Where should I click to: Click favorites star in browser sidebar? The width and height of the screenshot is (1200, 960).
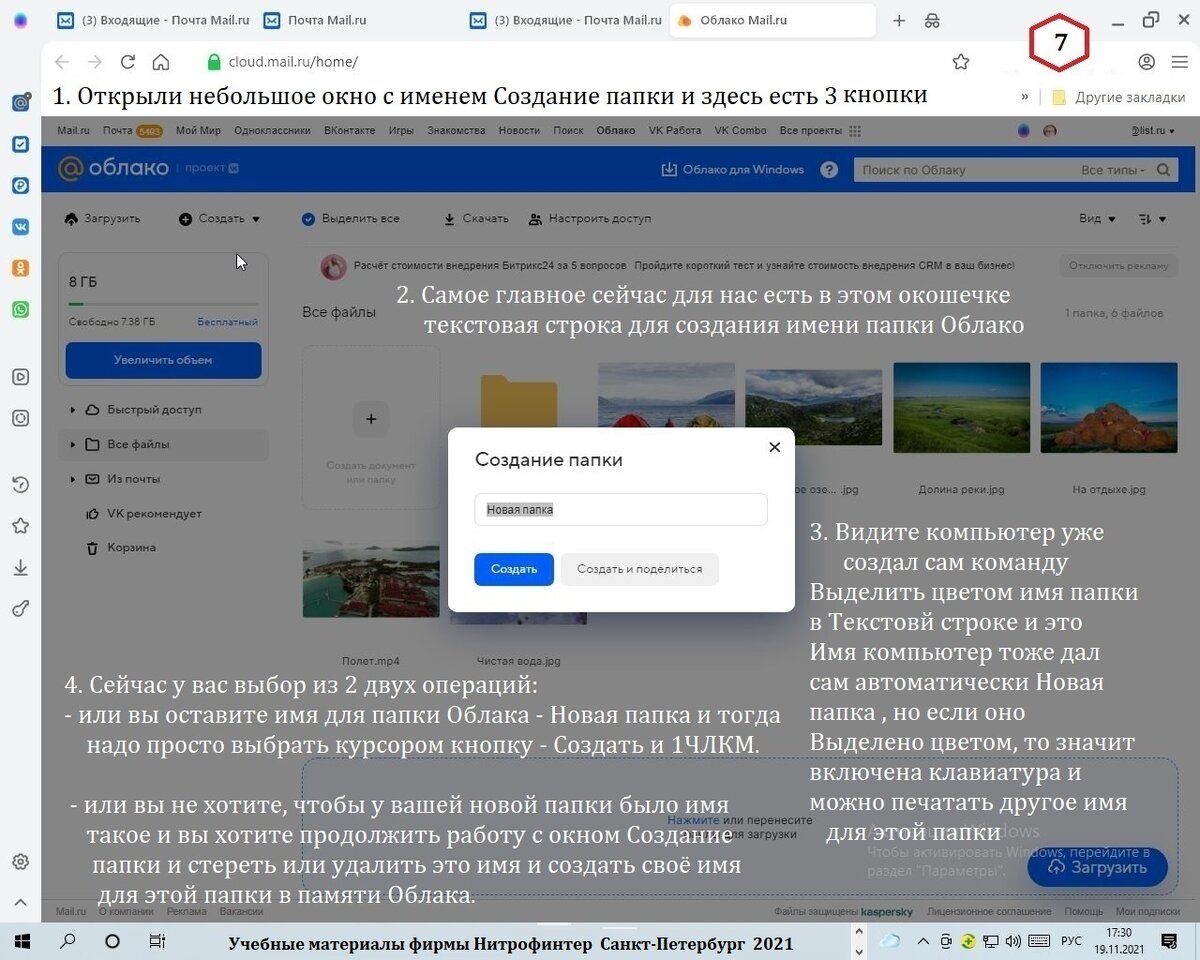[x=20, y=526]
